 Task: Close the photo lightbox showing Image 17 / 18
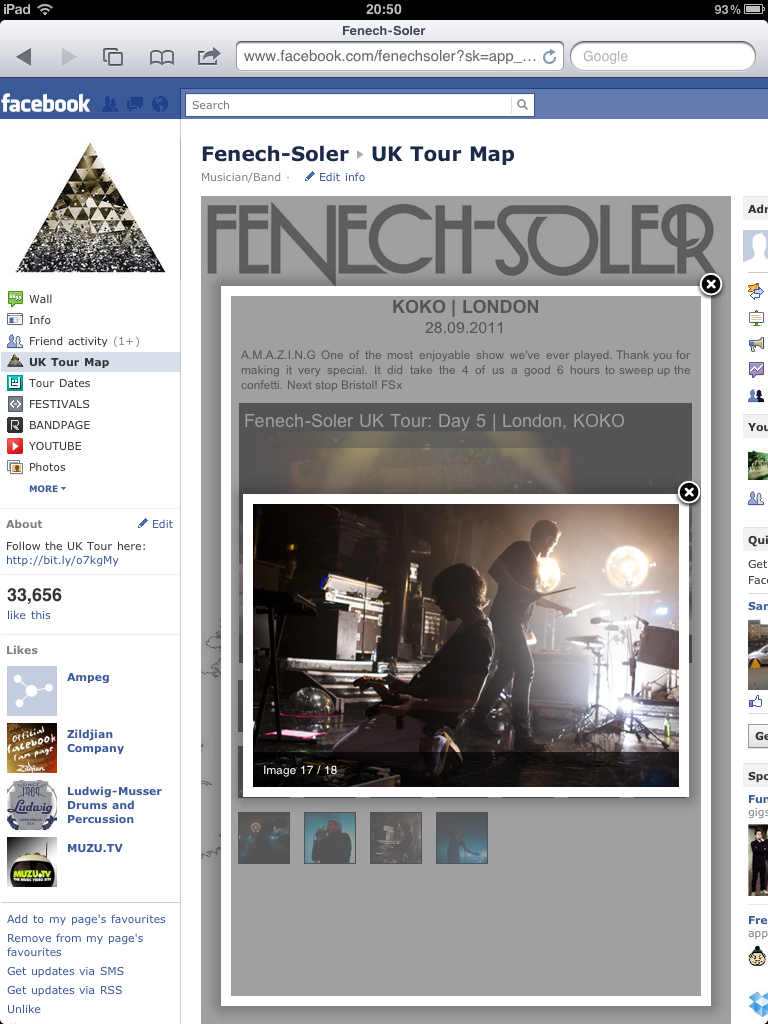click(x=689, y=492)
